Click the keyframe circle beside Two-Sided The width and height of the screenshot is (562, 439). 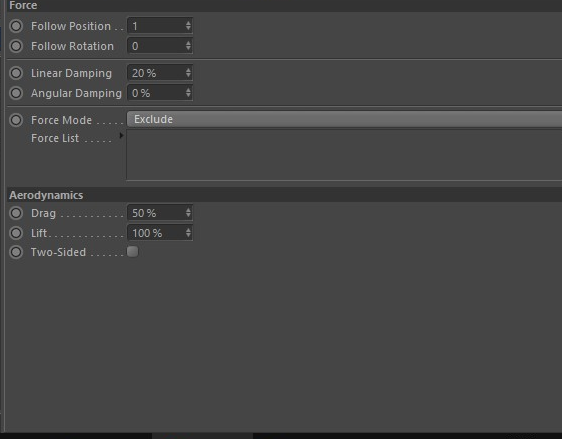point(16,252)
